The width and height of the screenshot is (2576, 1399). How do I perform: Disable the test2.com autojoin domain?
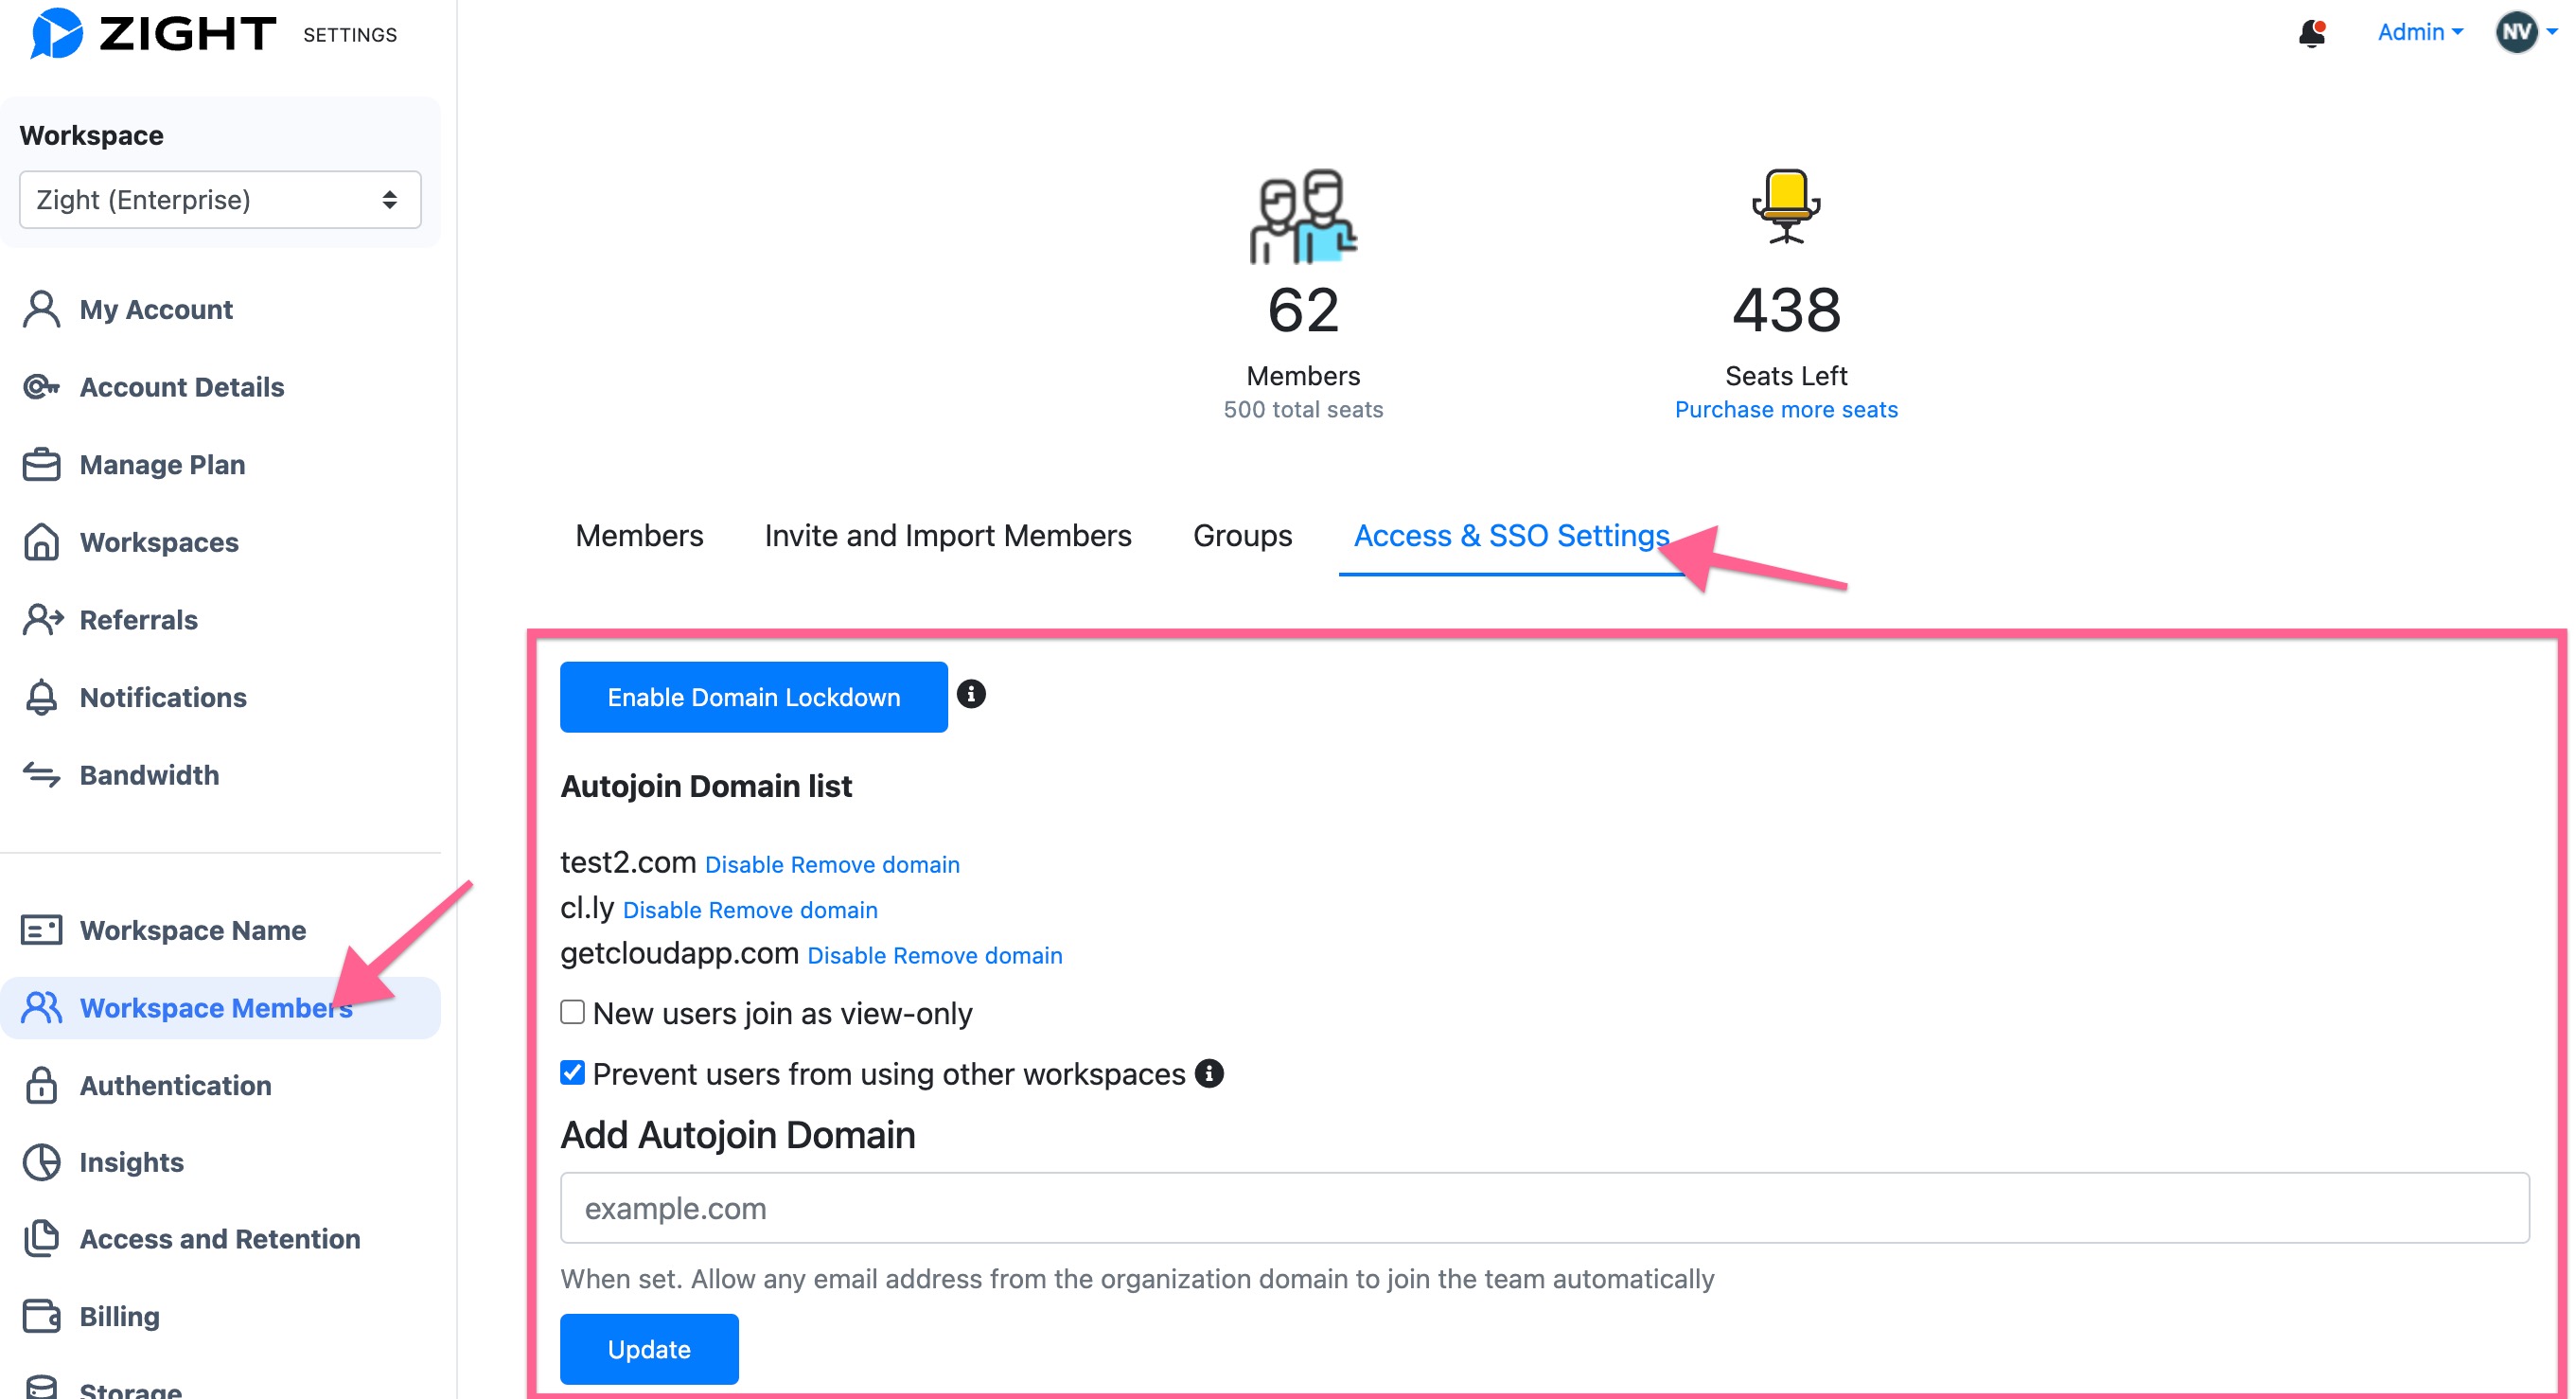(744, 864)
